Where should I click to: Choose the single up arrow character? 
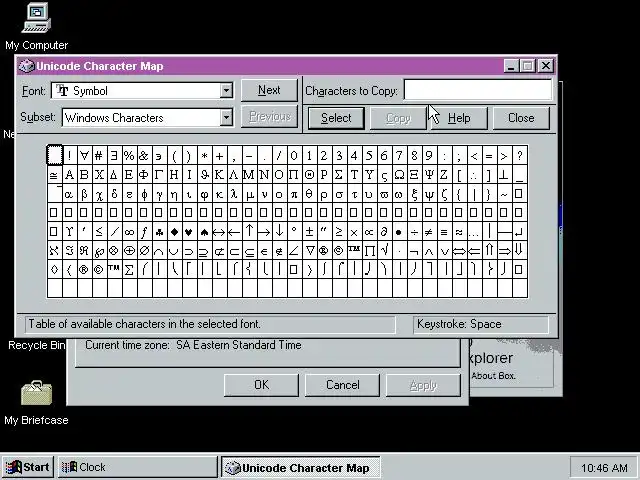[249, 232]
